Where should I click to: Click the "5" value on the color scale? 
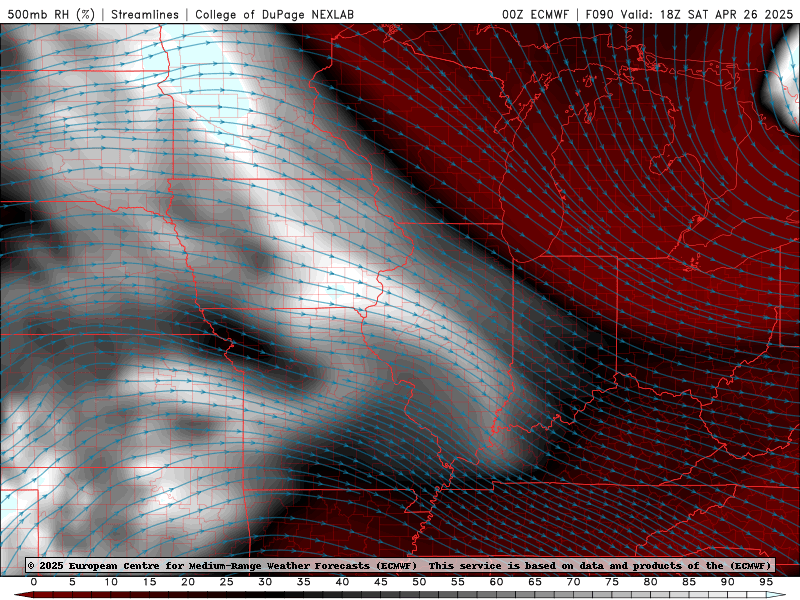72,582
